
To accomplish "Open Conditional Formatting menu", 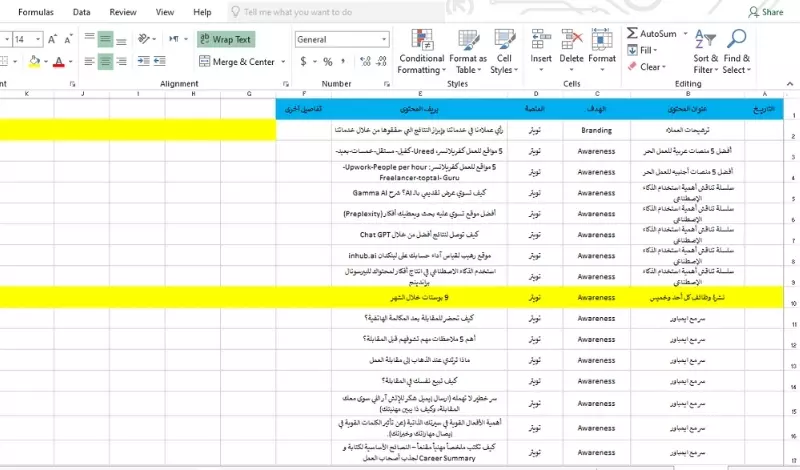I will (x=421, y=52).
